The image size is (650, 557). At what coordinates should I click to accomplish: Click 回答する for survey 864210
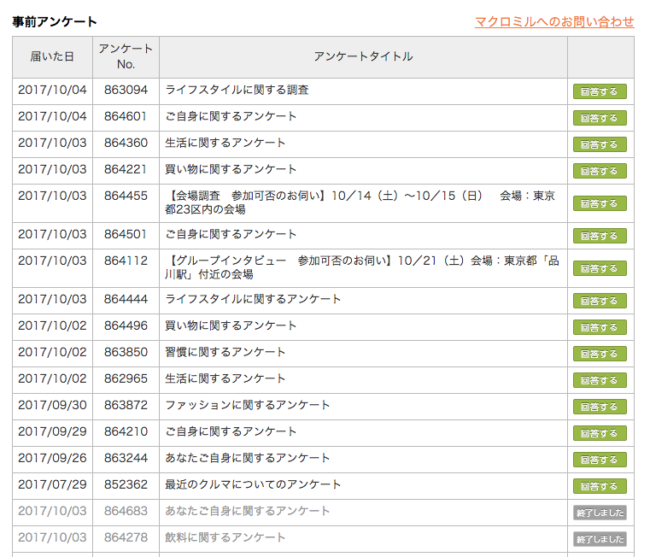tap(599, 433)
